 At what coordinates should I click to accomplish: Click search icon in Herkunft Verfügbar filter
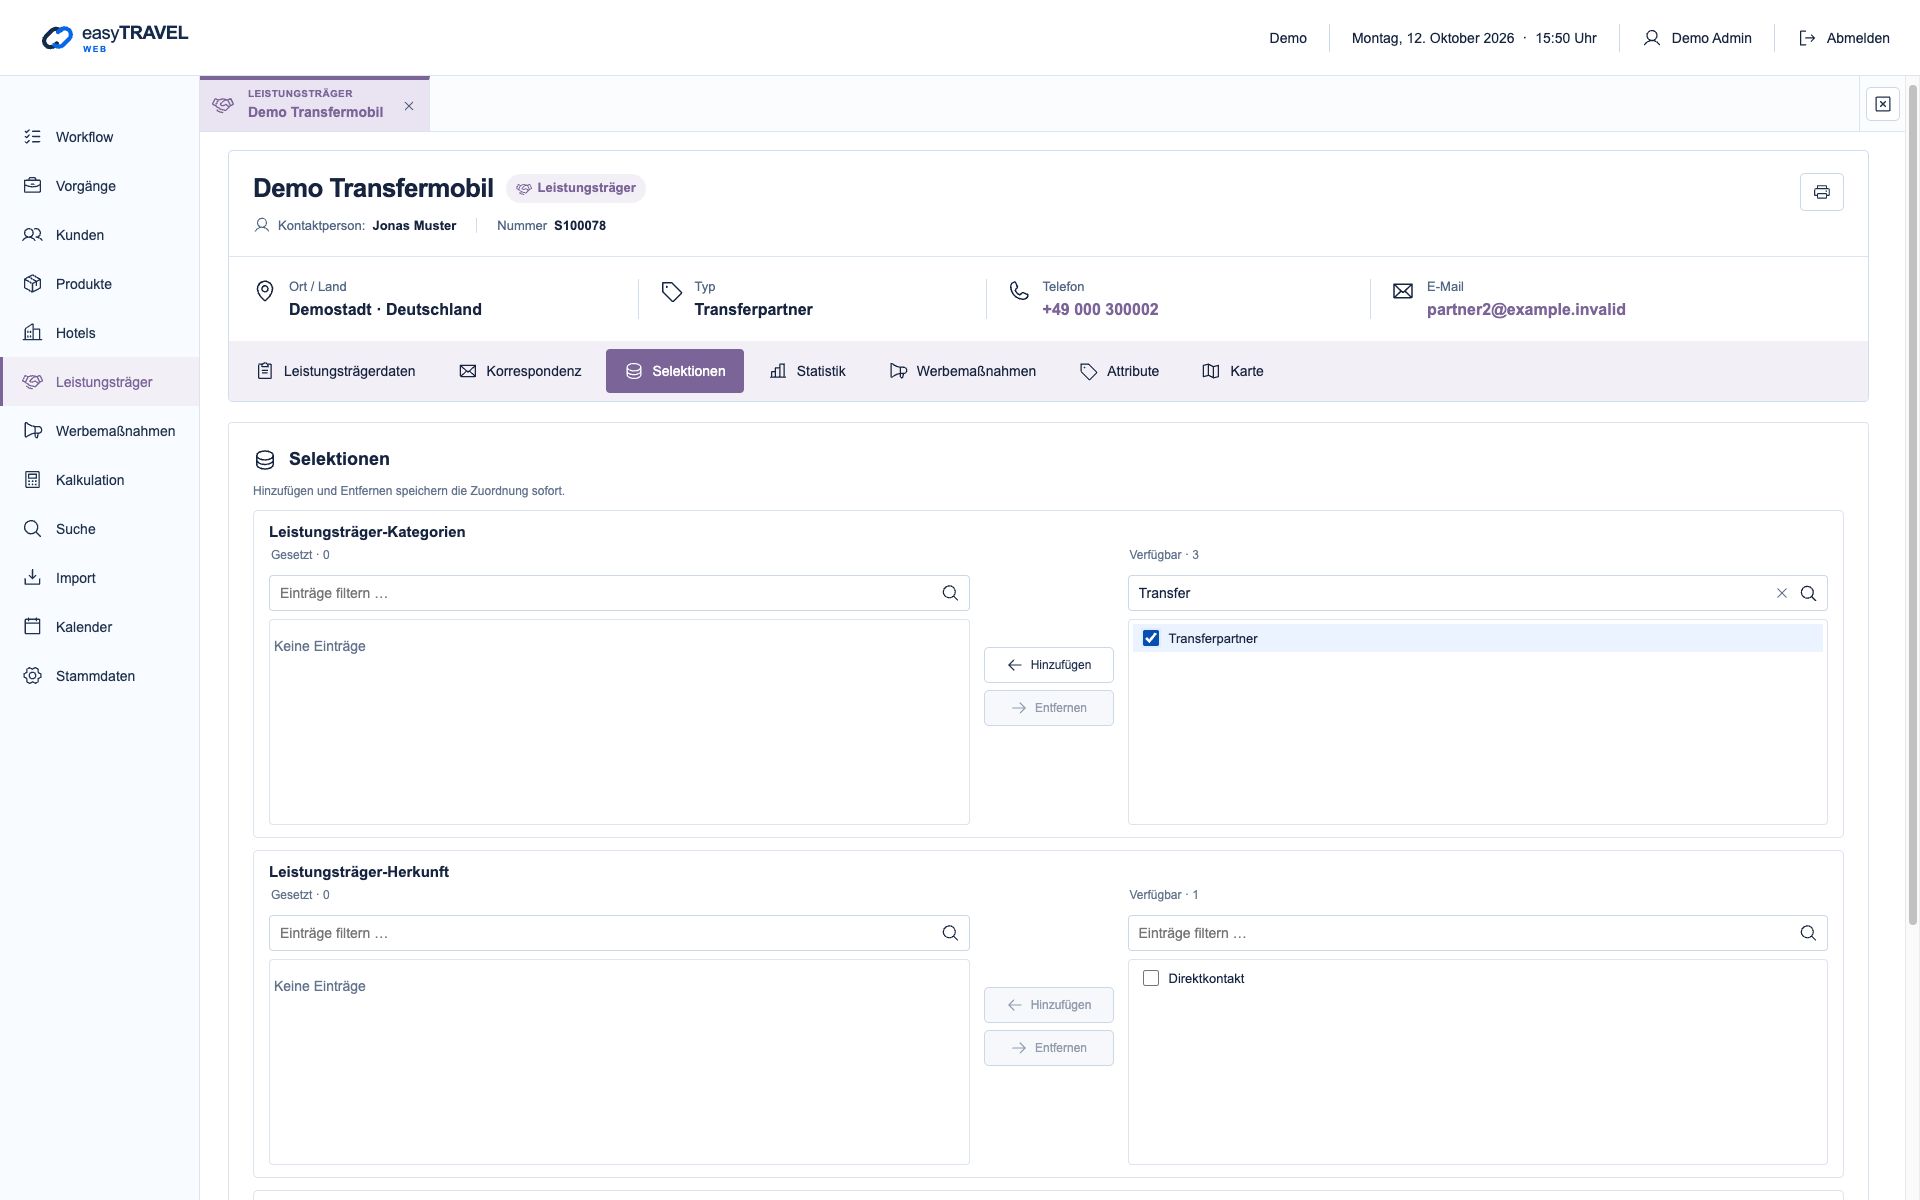1808,933
